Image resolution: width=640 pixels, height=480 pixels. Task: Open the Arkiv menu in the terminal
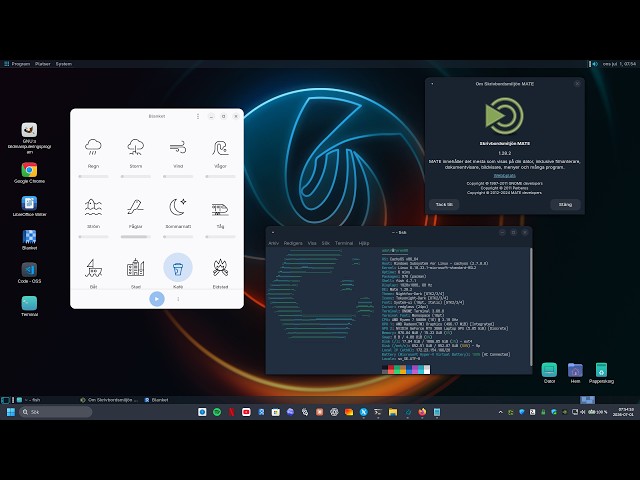[273, 243]
